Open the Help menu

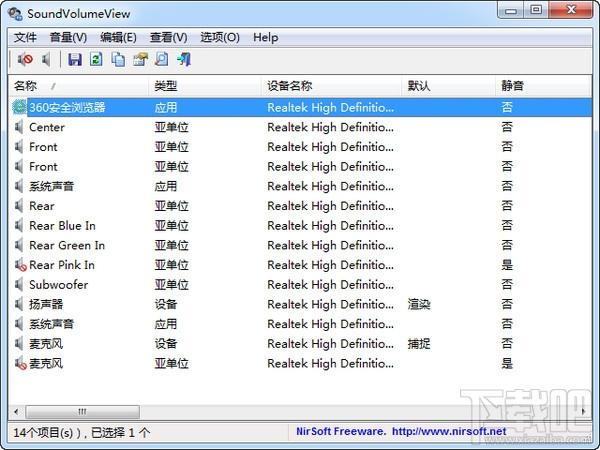tap(266, 38)
